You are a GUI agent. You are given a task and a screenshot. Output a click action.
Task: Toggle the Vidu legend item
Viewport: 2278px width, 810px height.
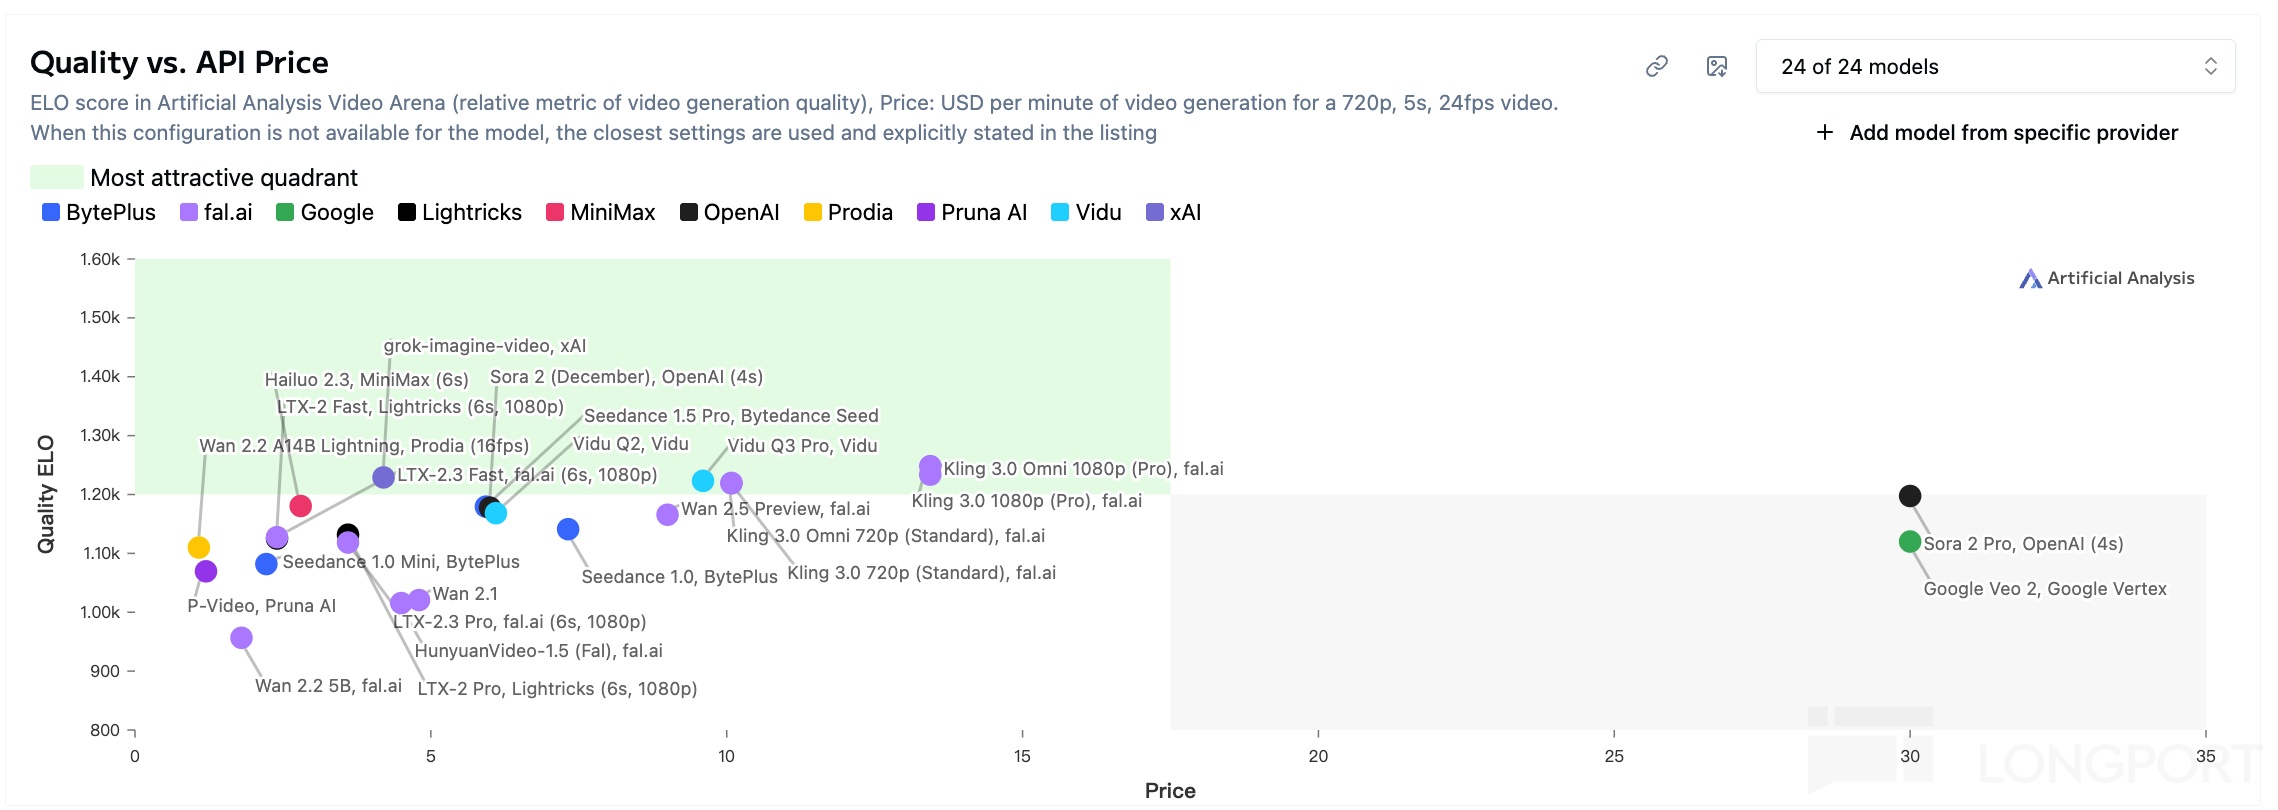(1086, 212)
